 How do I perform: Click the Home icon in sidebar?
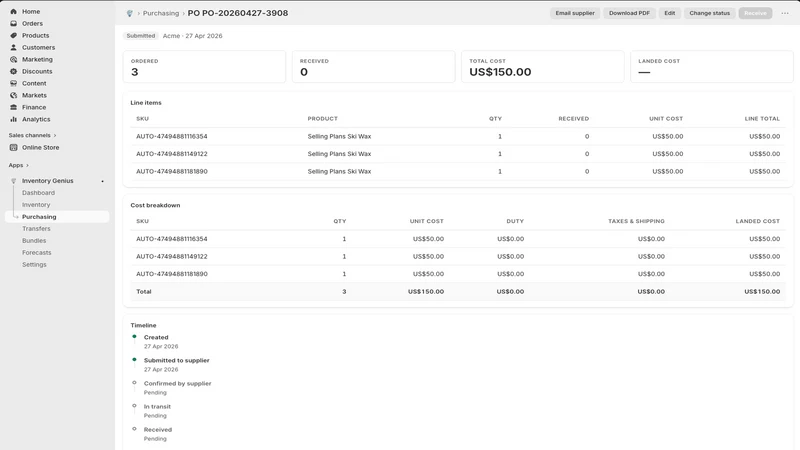[13, 11]
